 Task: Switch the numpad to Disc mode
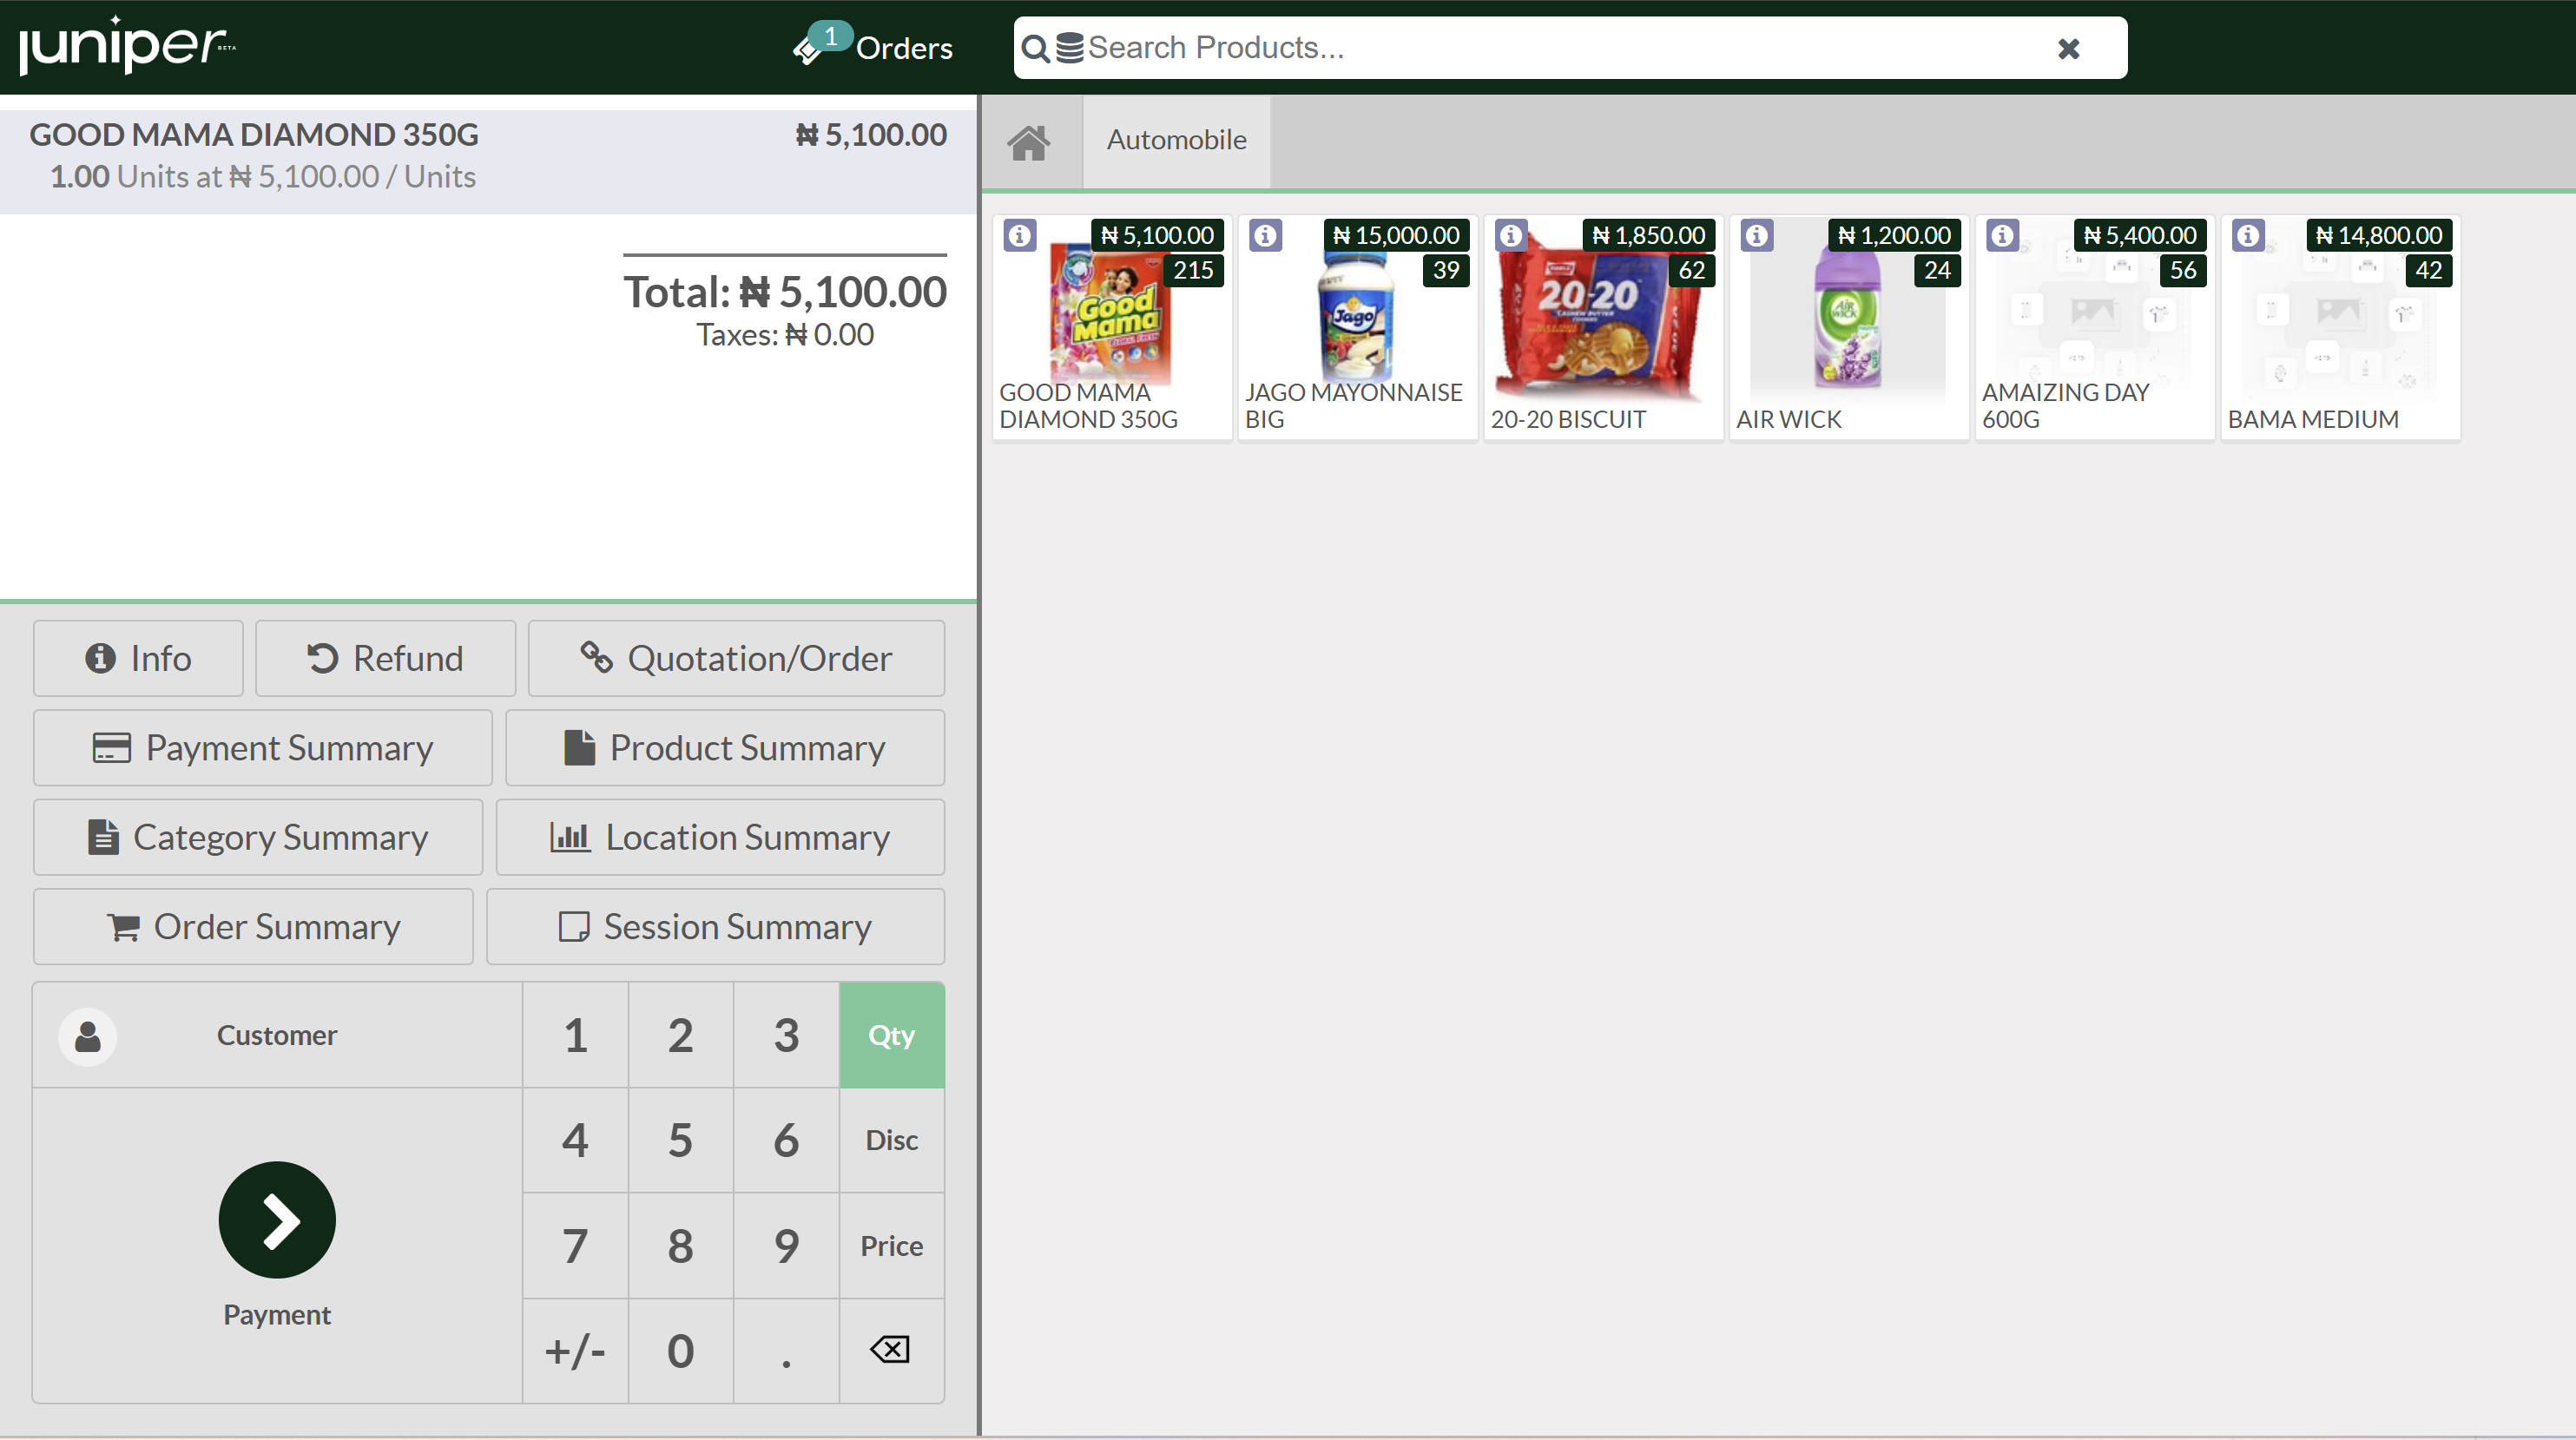(x=891, y=1140)
